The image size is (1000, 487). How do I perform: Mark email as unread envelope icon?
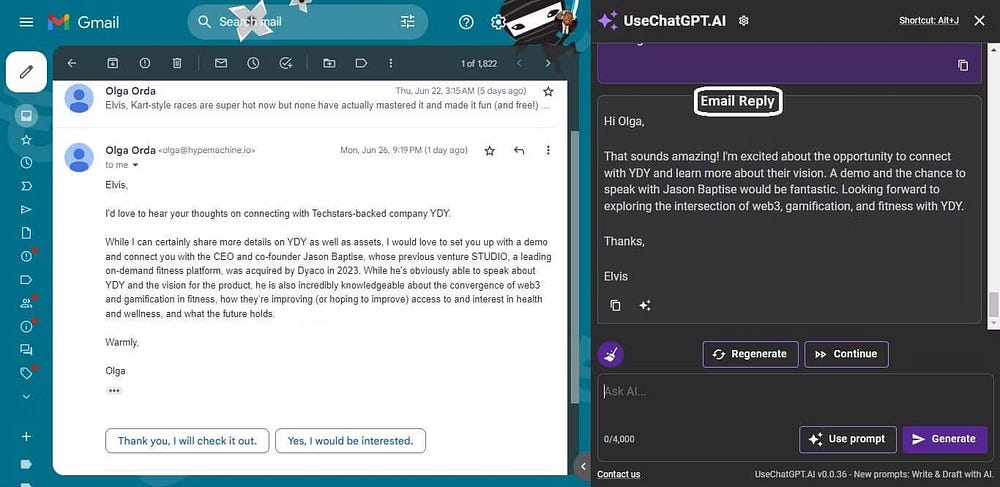221,63
